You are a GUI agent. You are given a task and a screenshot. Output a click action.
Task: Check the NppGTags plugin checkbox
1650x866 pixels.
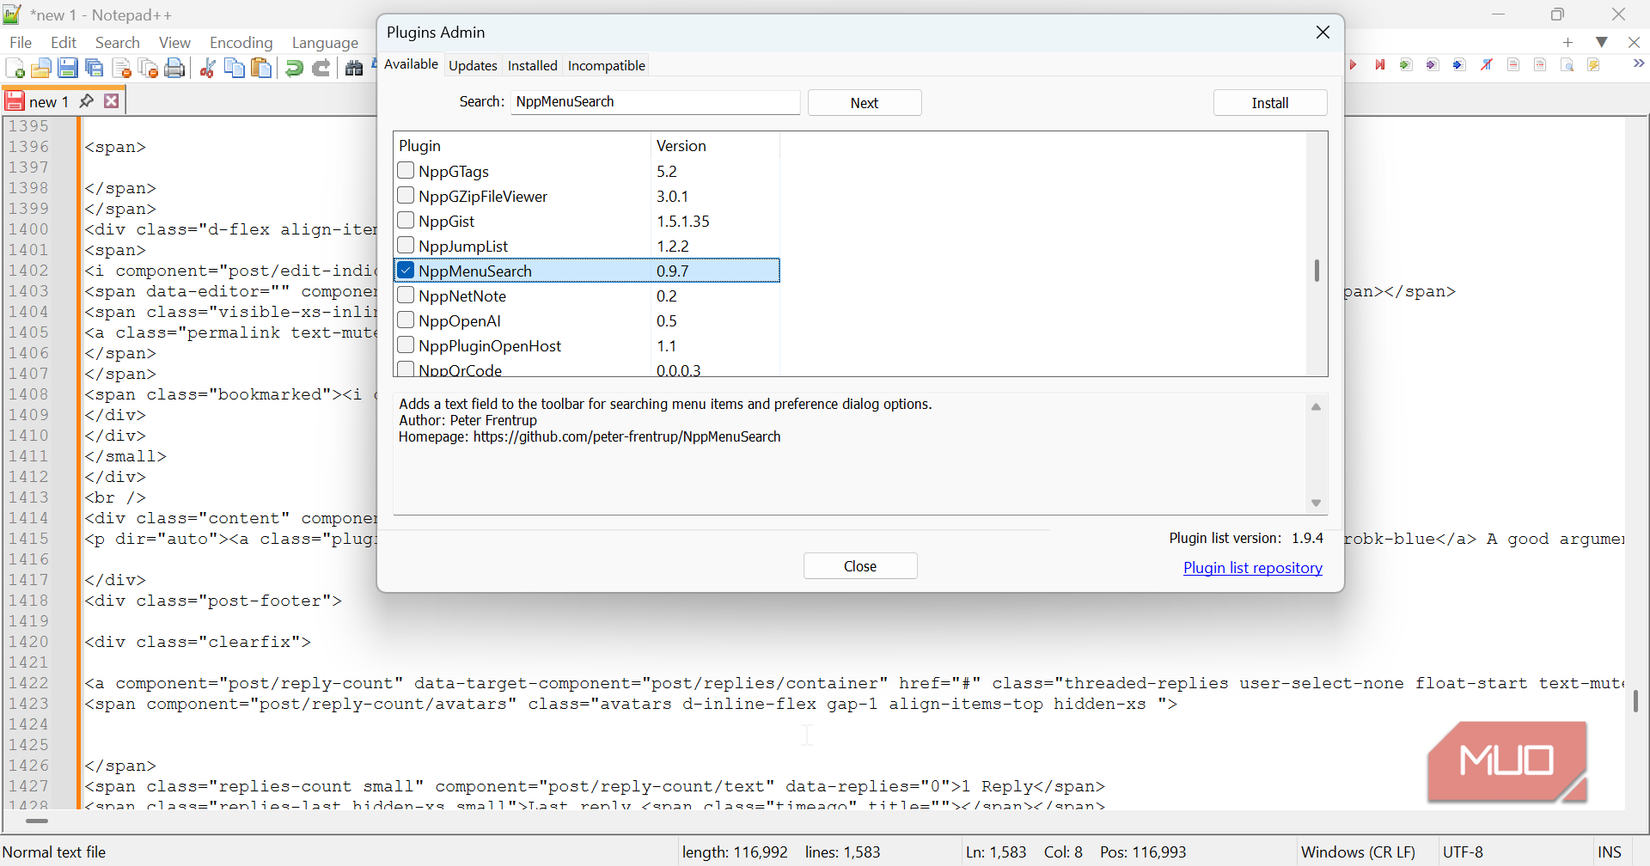click(x=406, y=171)
